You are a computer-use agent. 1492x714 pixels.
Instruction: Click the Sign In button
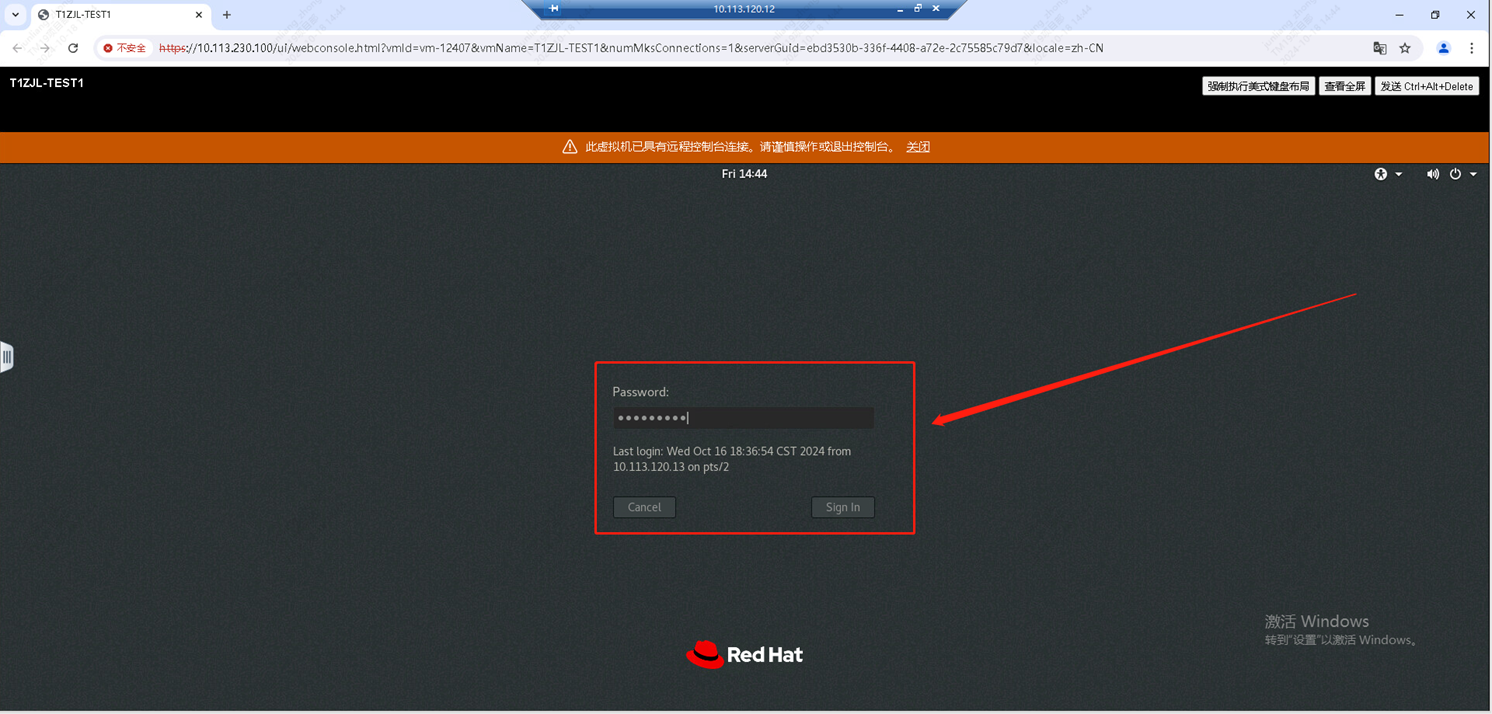(x=842, y=507)
